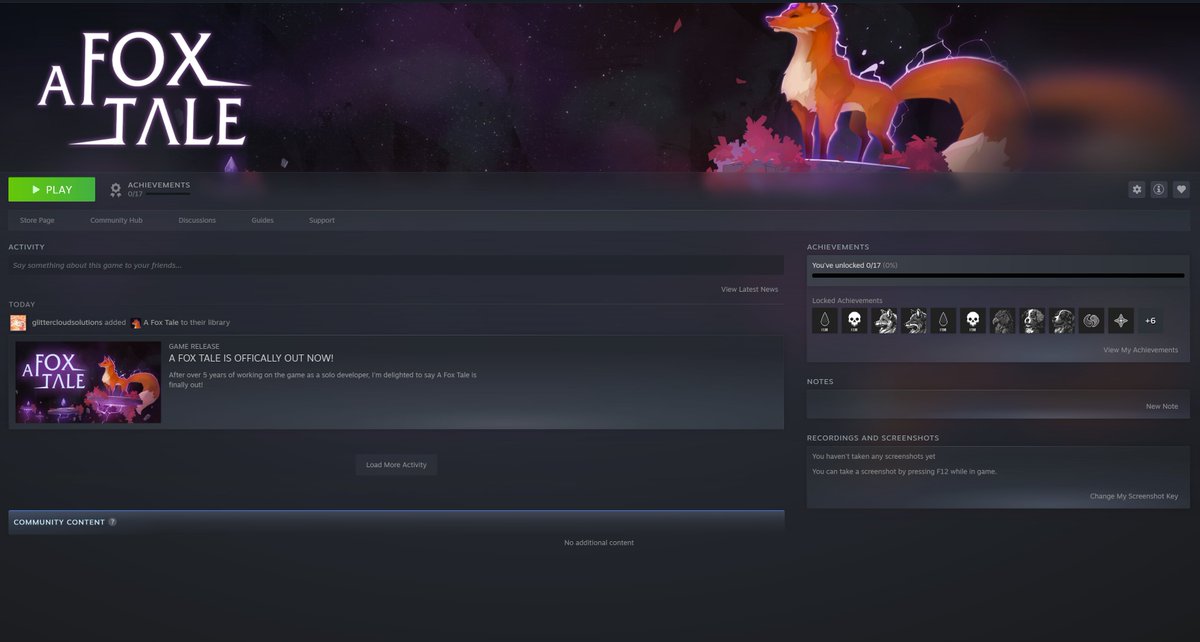Screen dimensions: 1200x642
Task: Click the RECORDINGS AND SCREENSHOTS heading
Action: click(873, 438)
